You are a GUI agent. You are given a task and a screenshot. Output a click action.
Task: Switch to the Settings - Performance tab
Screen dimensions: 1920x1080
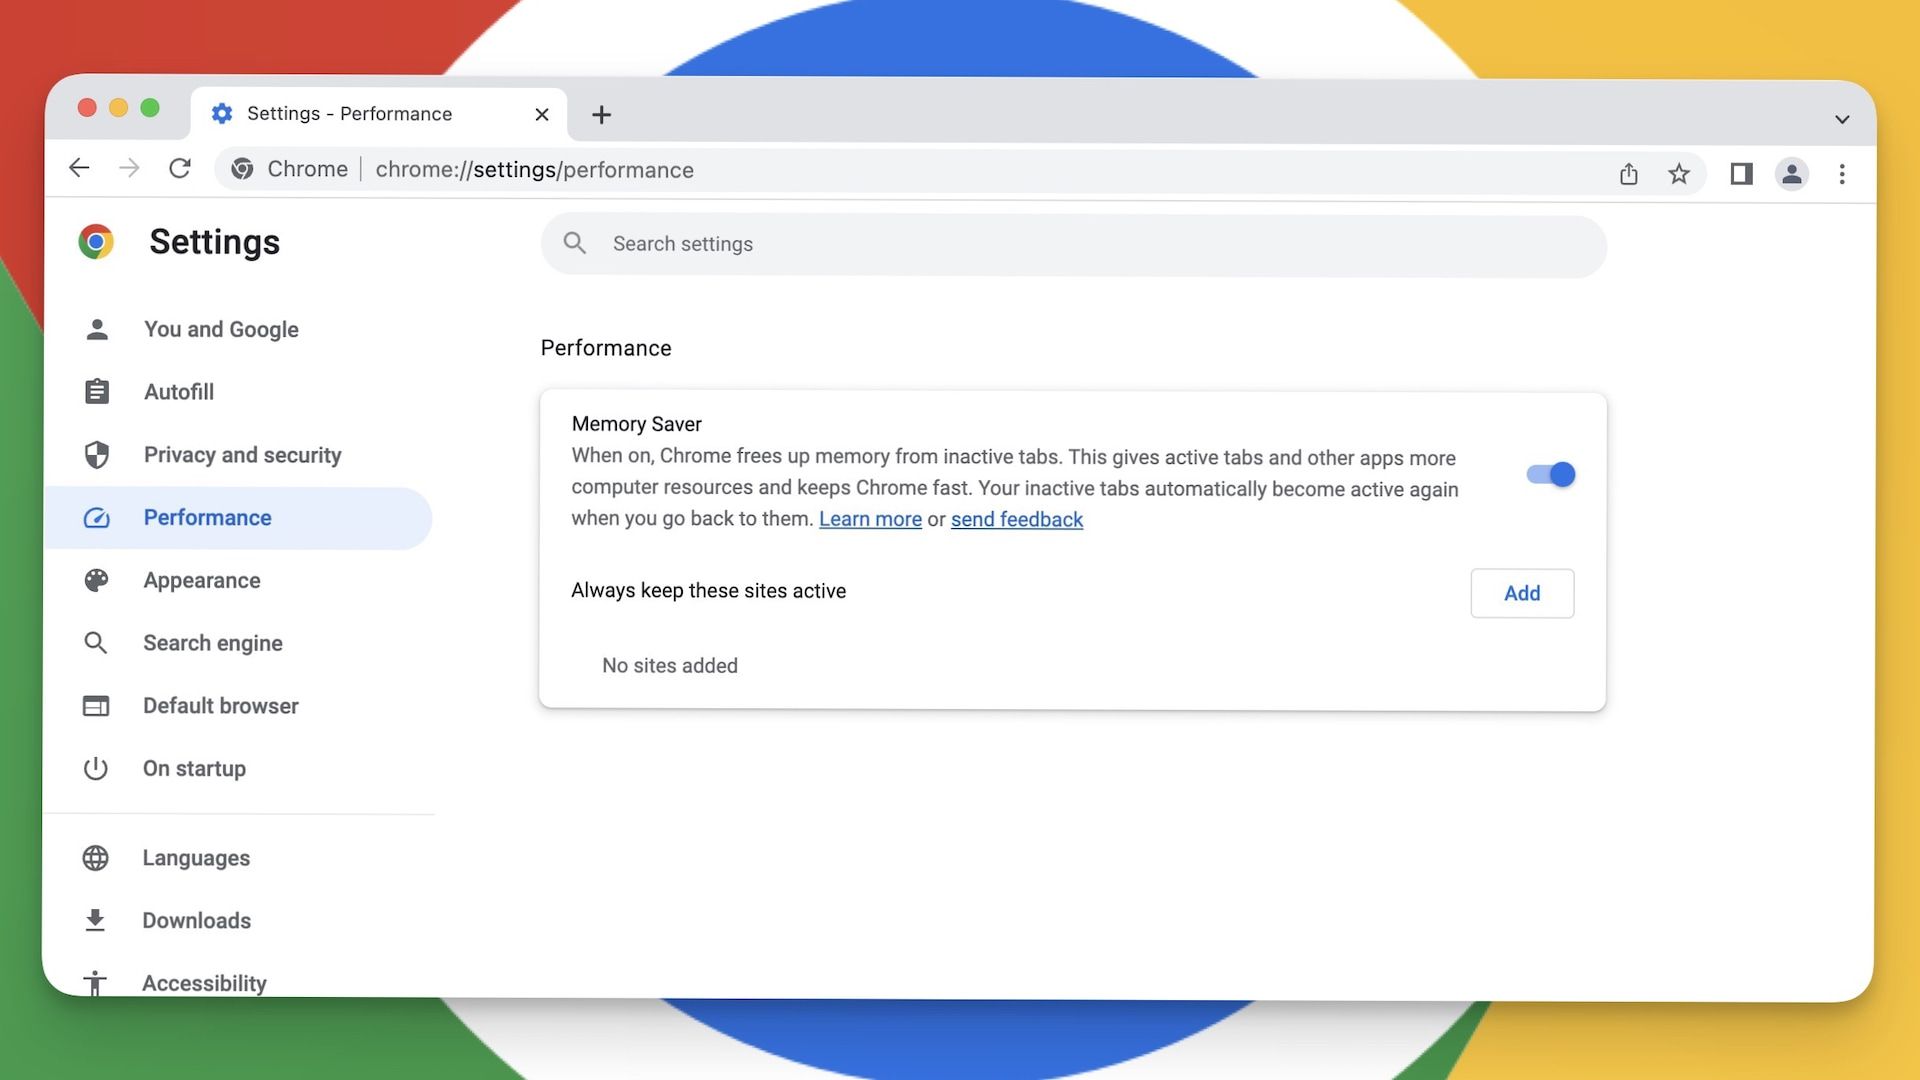(x=350, y=113)
